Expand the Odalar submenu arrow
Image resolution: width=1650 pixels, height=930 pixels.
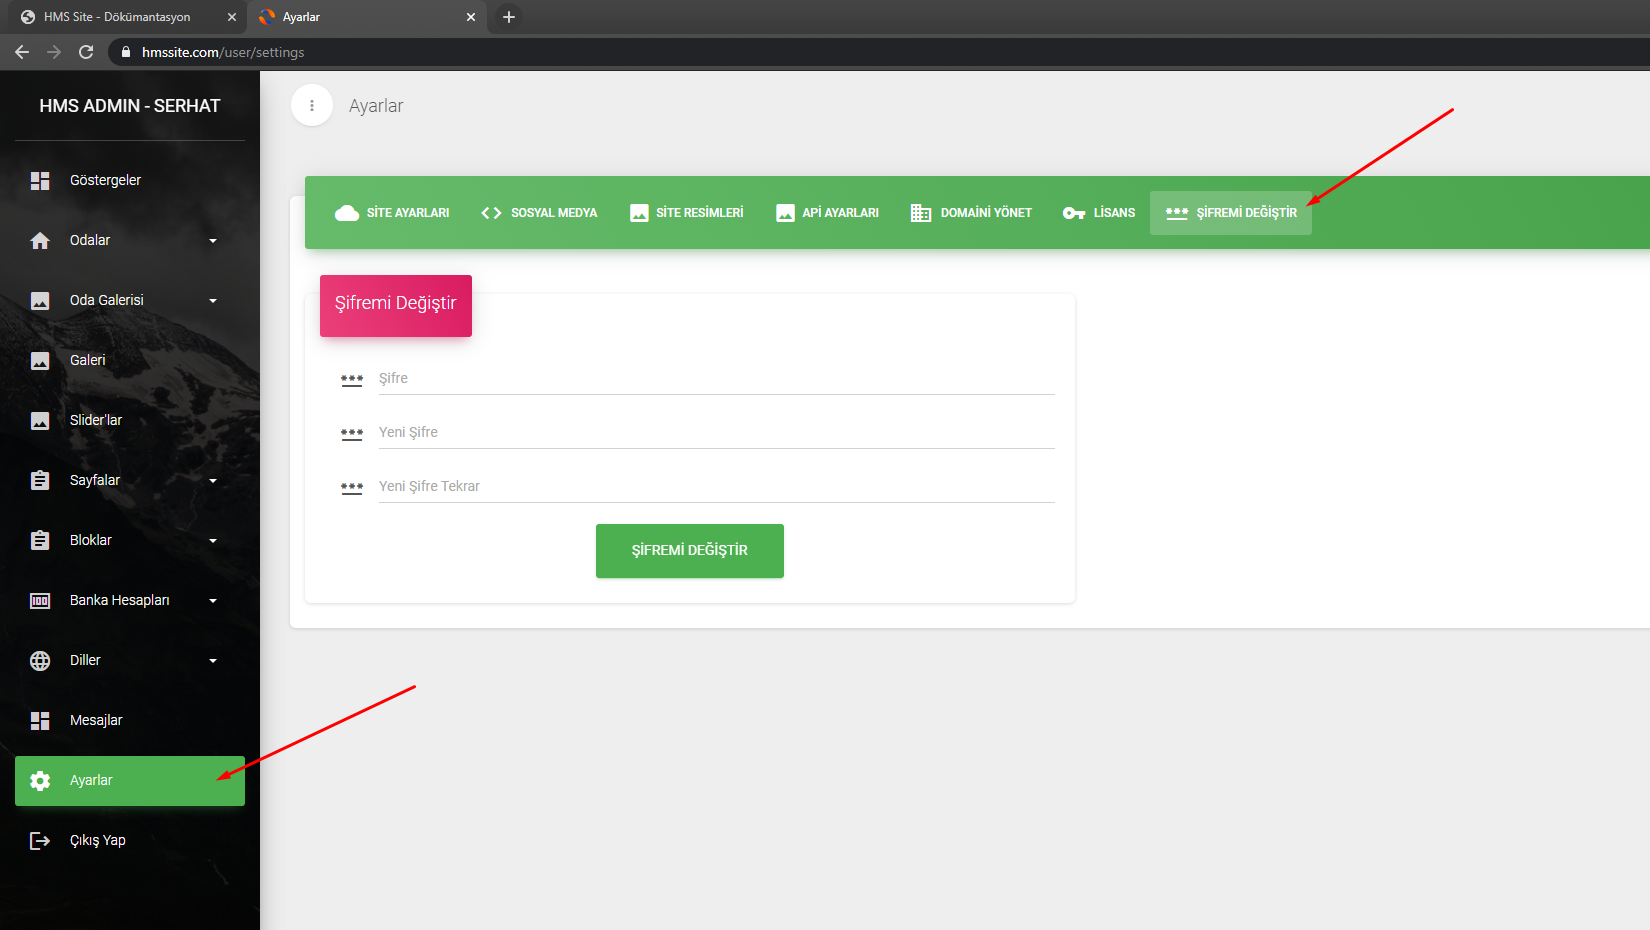213,241
